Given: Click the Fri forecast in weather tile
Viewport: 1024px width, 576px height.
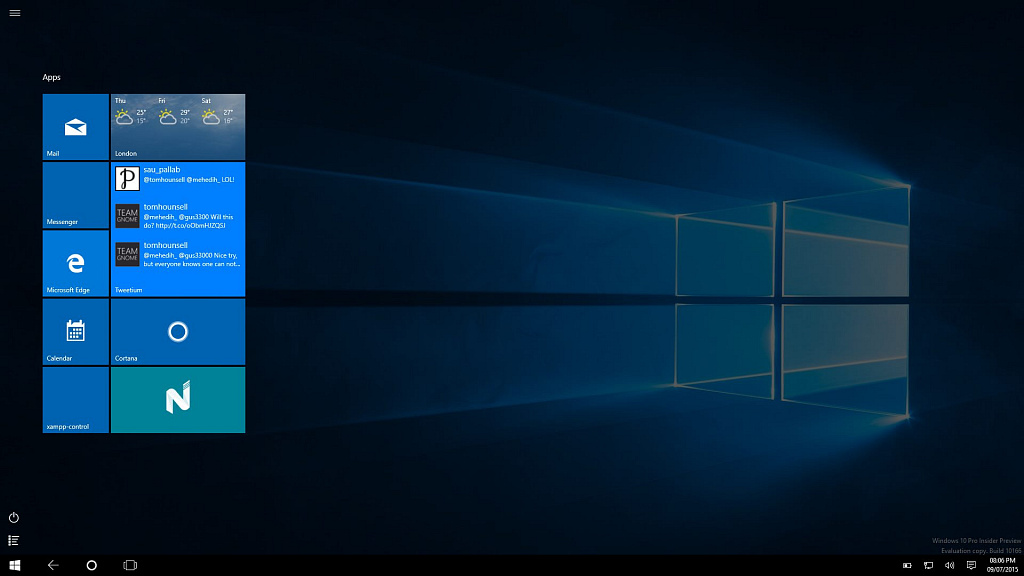Looking at the screenshot, I should click(x=174, y=112).
